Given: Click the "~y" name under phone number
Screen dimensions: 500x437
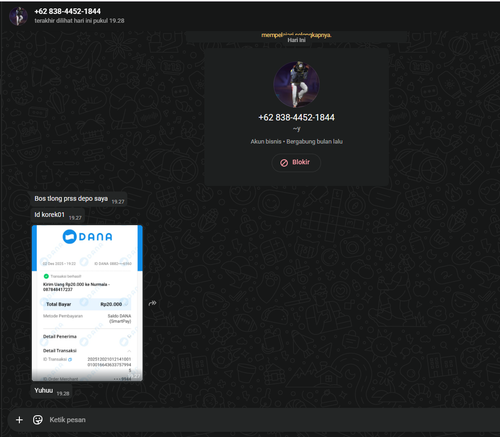Looking at the screenshot, I should [x=296, y=129].
